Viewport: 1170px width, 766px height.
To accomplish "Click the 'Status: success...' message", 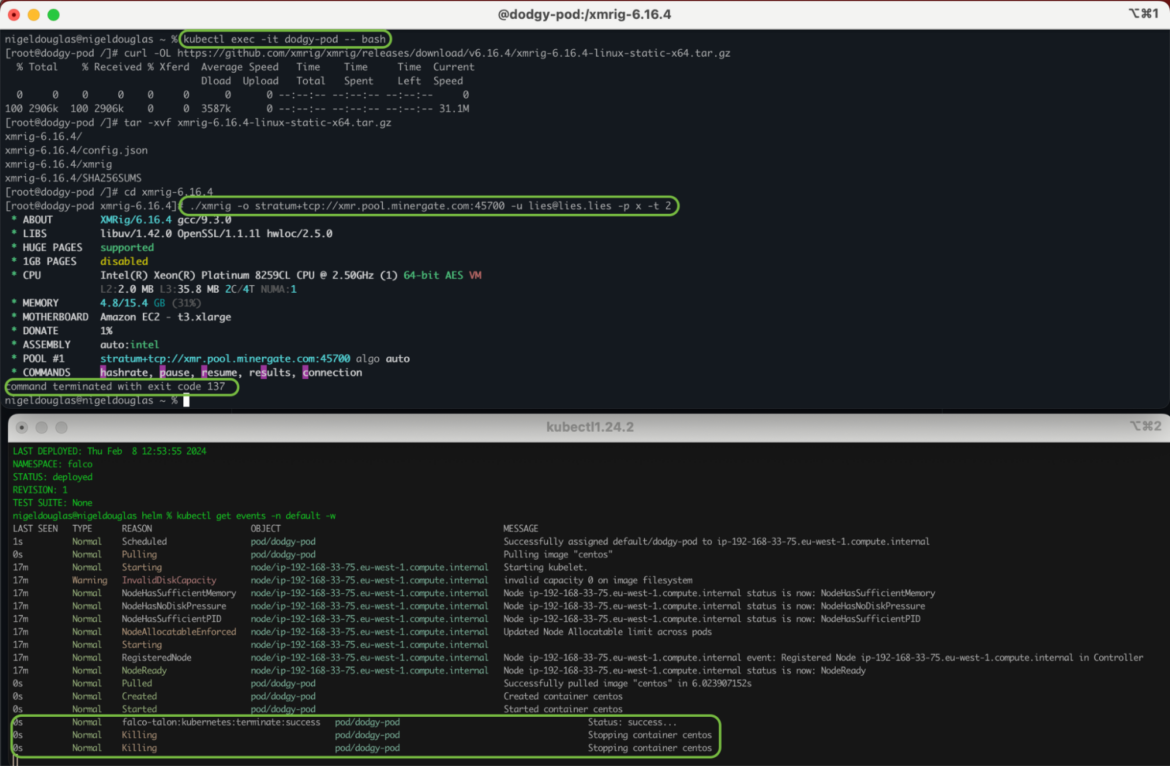I will point(632,722).
